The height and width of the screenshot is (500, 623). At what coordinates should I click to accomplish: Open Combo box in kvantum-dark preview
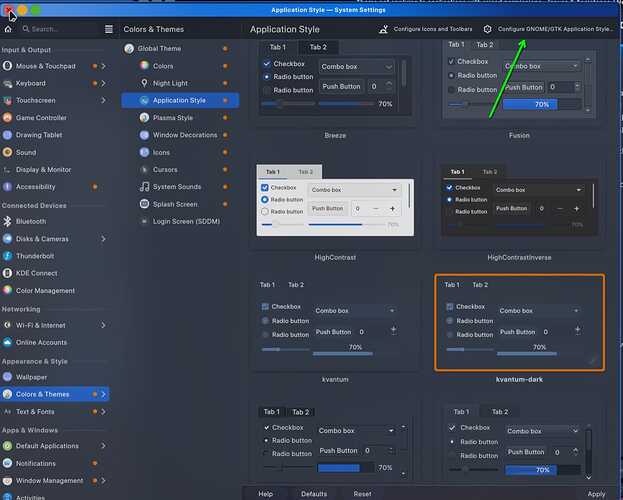click(539, 311)
